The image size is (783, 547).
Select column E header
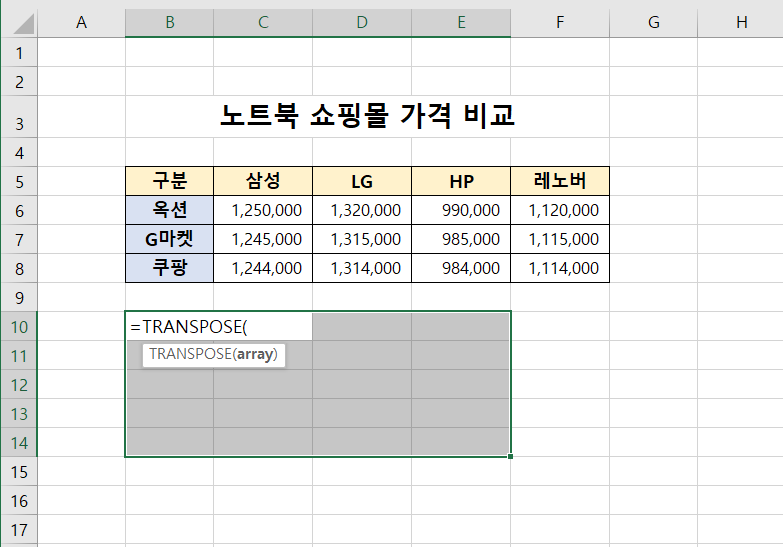pyautogui.click(x=461, y=22)
